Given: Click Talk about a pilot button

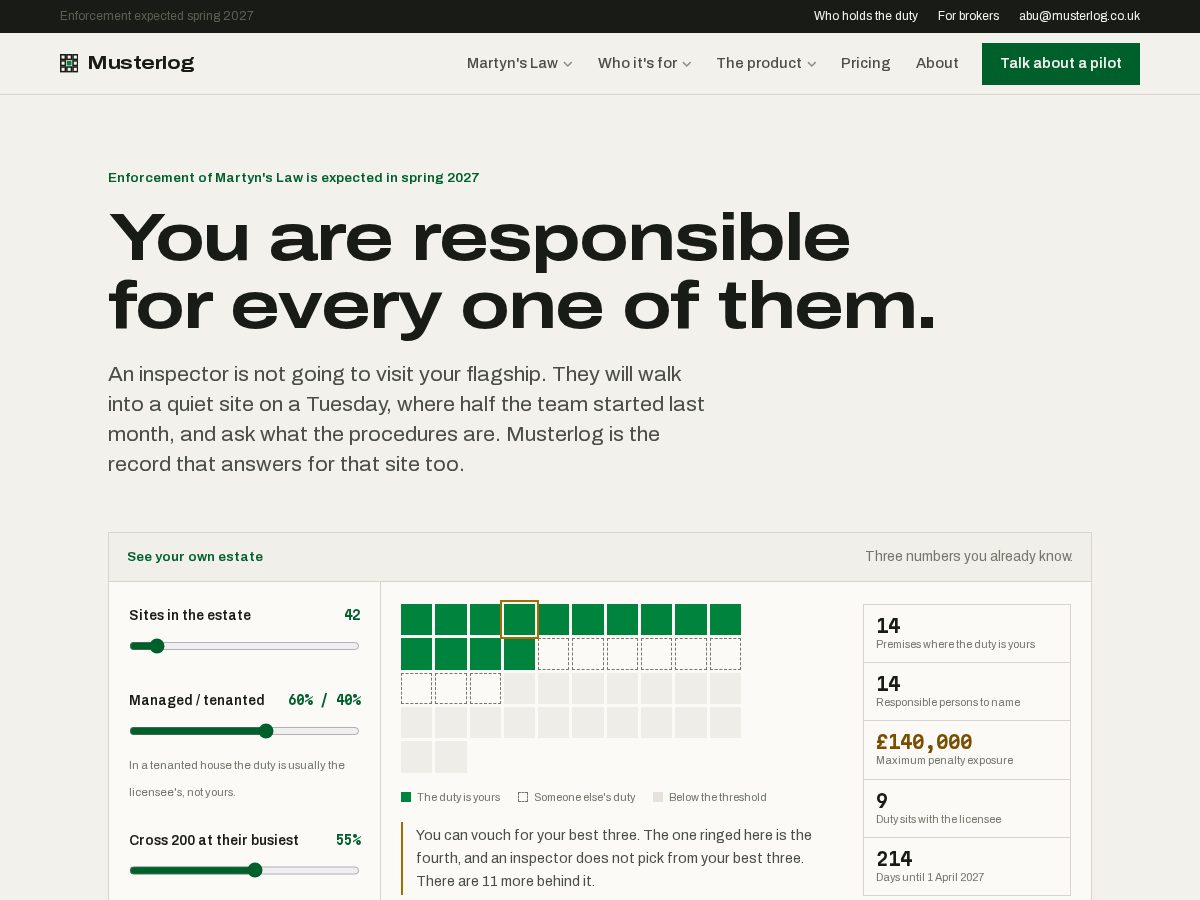Looking at the screenshot, I should pyautogui.click(x=1061, y=64).
